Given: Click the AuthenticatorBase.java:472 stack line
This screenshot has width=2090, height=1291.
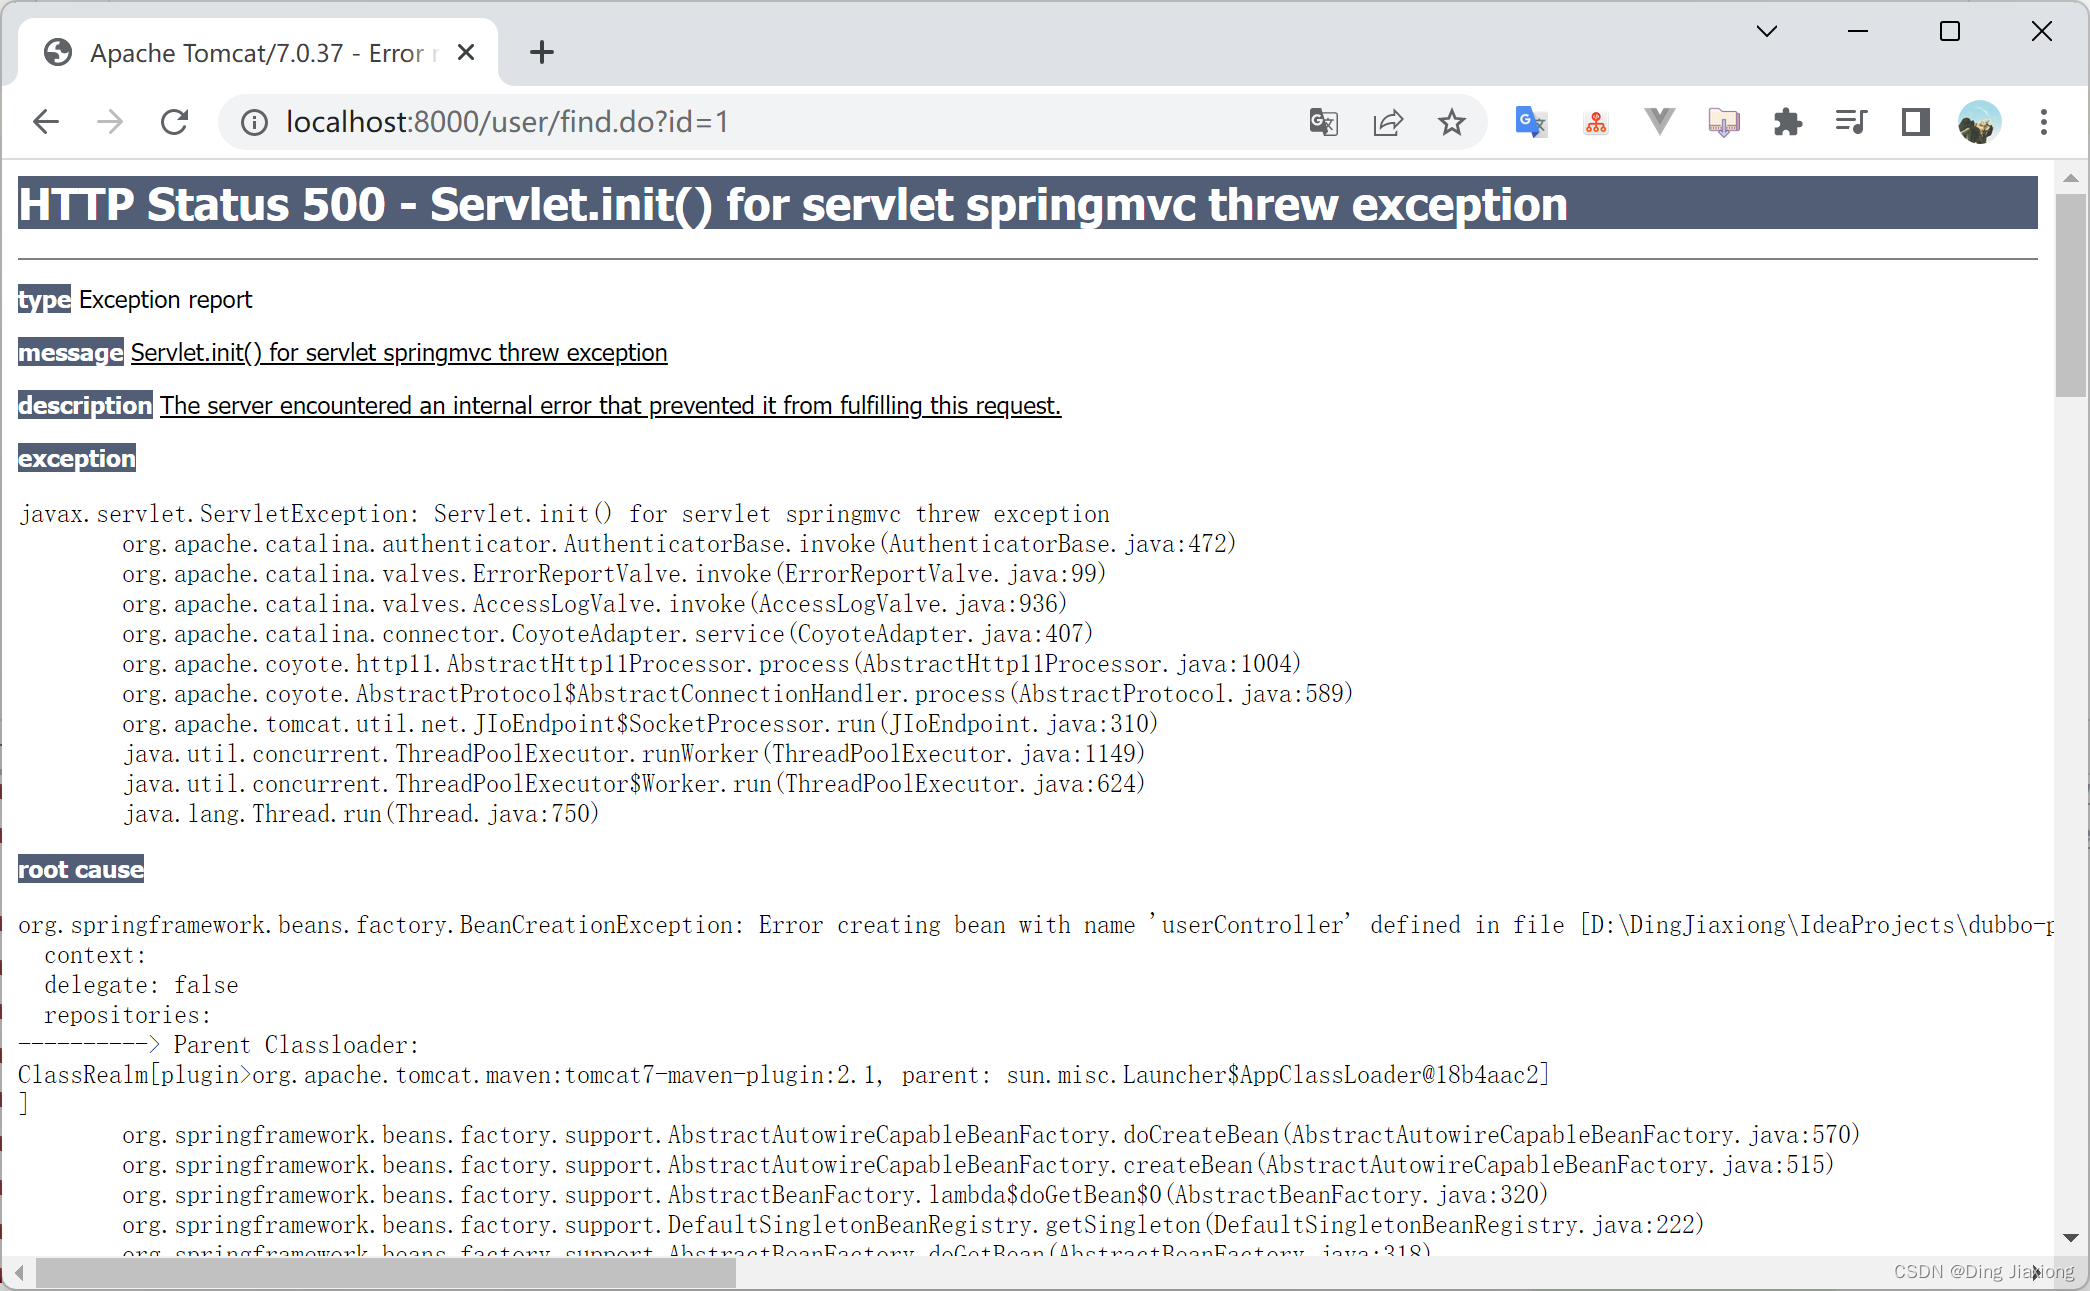Looking at the screenshot, I should tap(679, 544).
